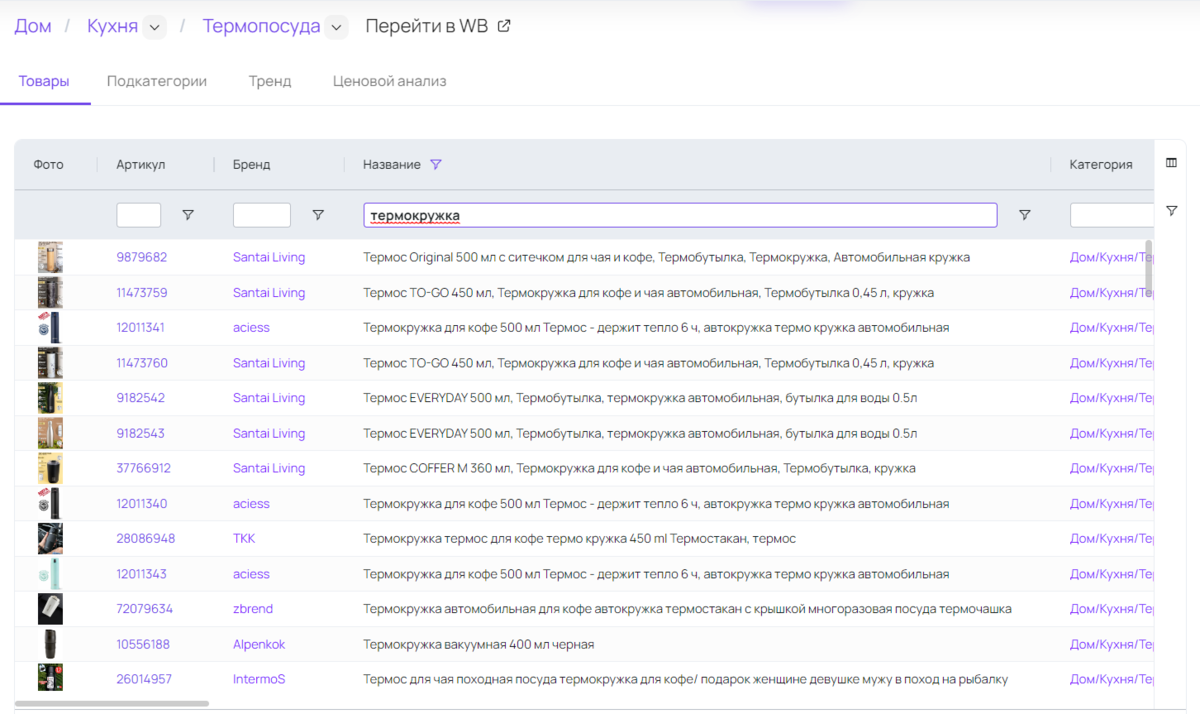1200x714 pixels.
Task: Click the purple filter icon next to Название header
Action: (435, 165)
